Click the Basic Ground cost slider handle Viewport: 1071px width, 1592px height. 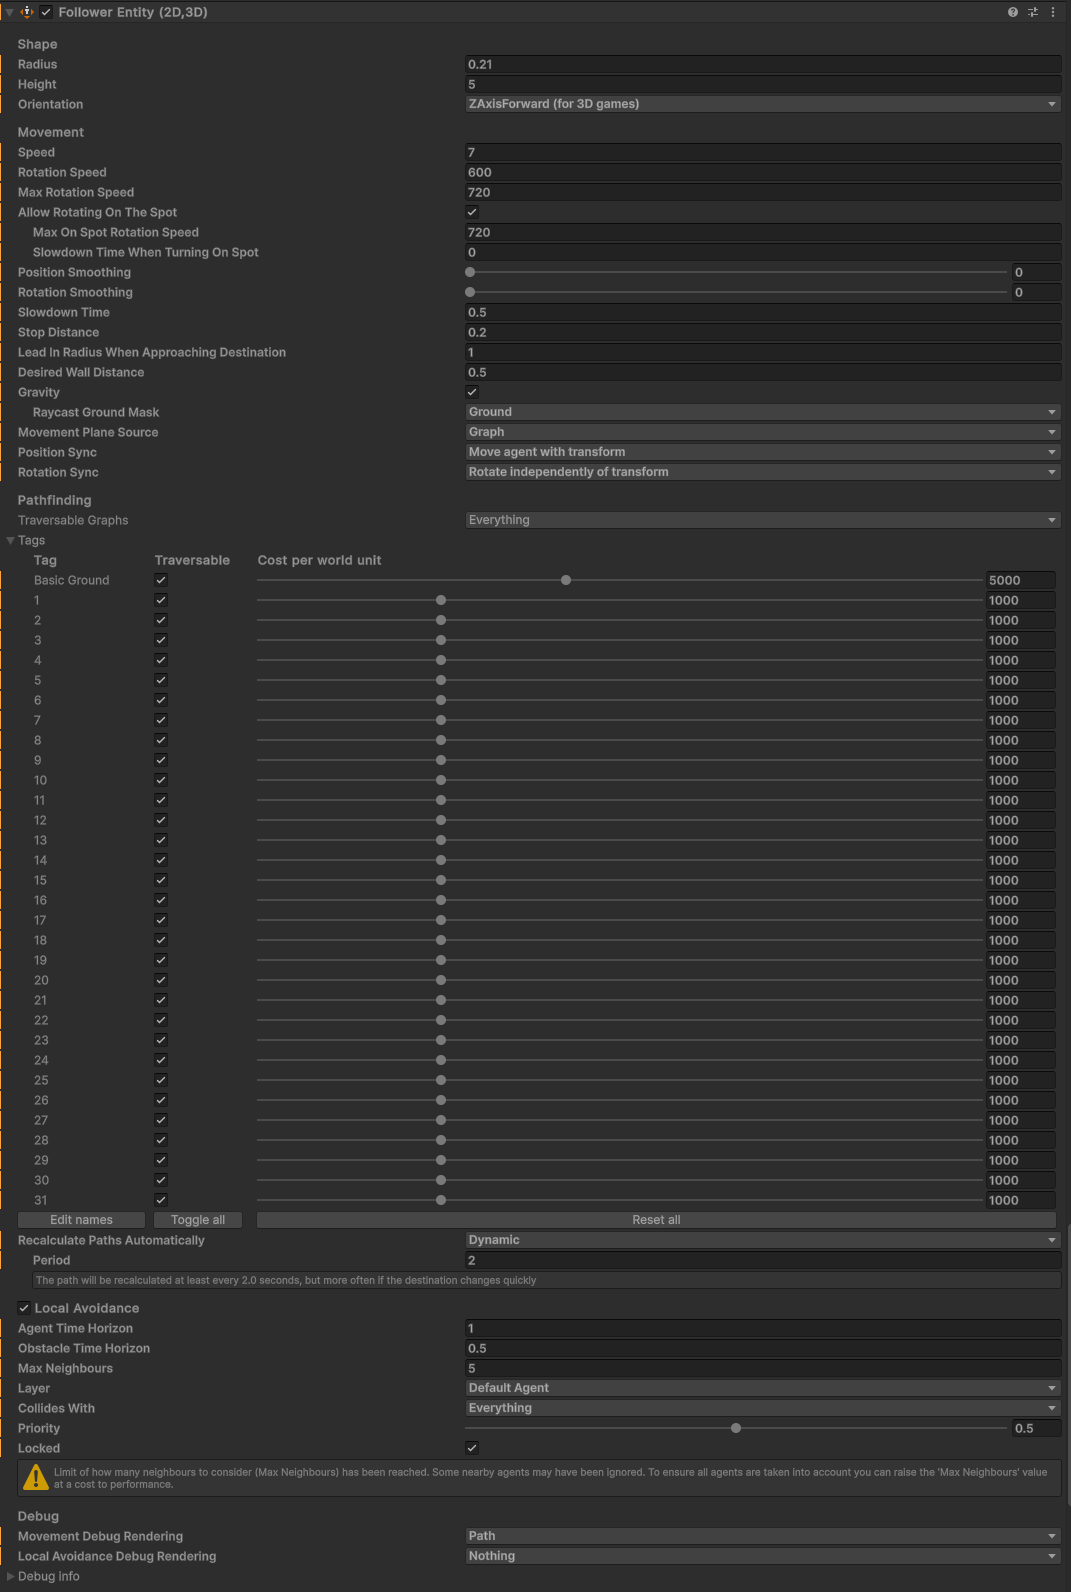click(x=566, y=580)
